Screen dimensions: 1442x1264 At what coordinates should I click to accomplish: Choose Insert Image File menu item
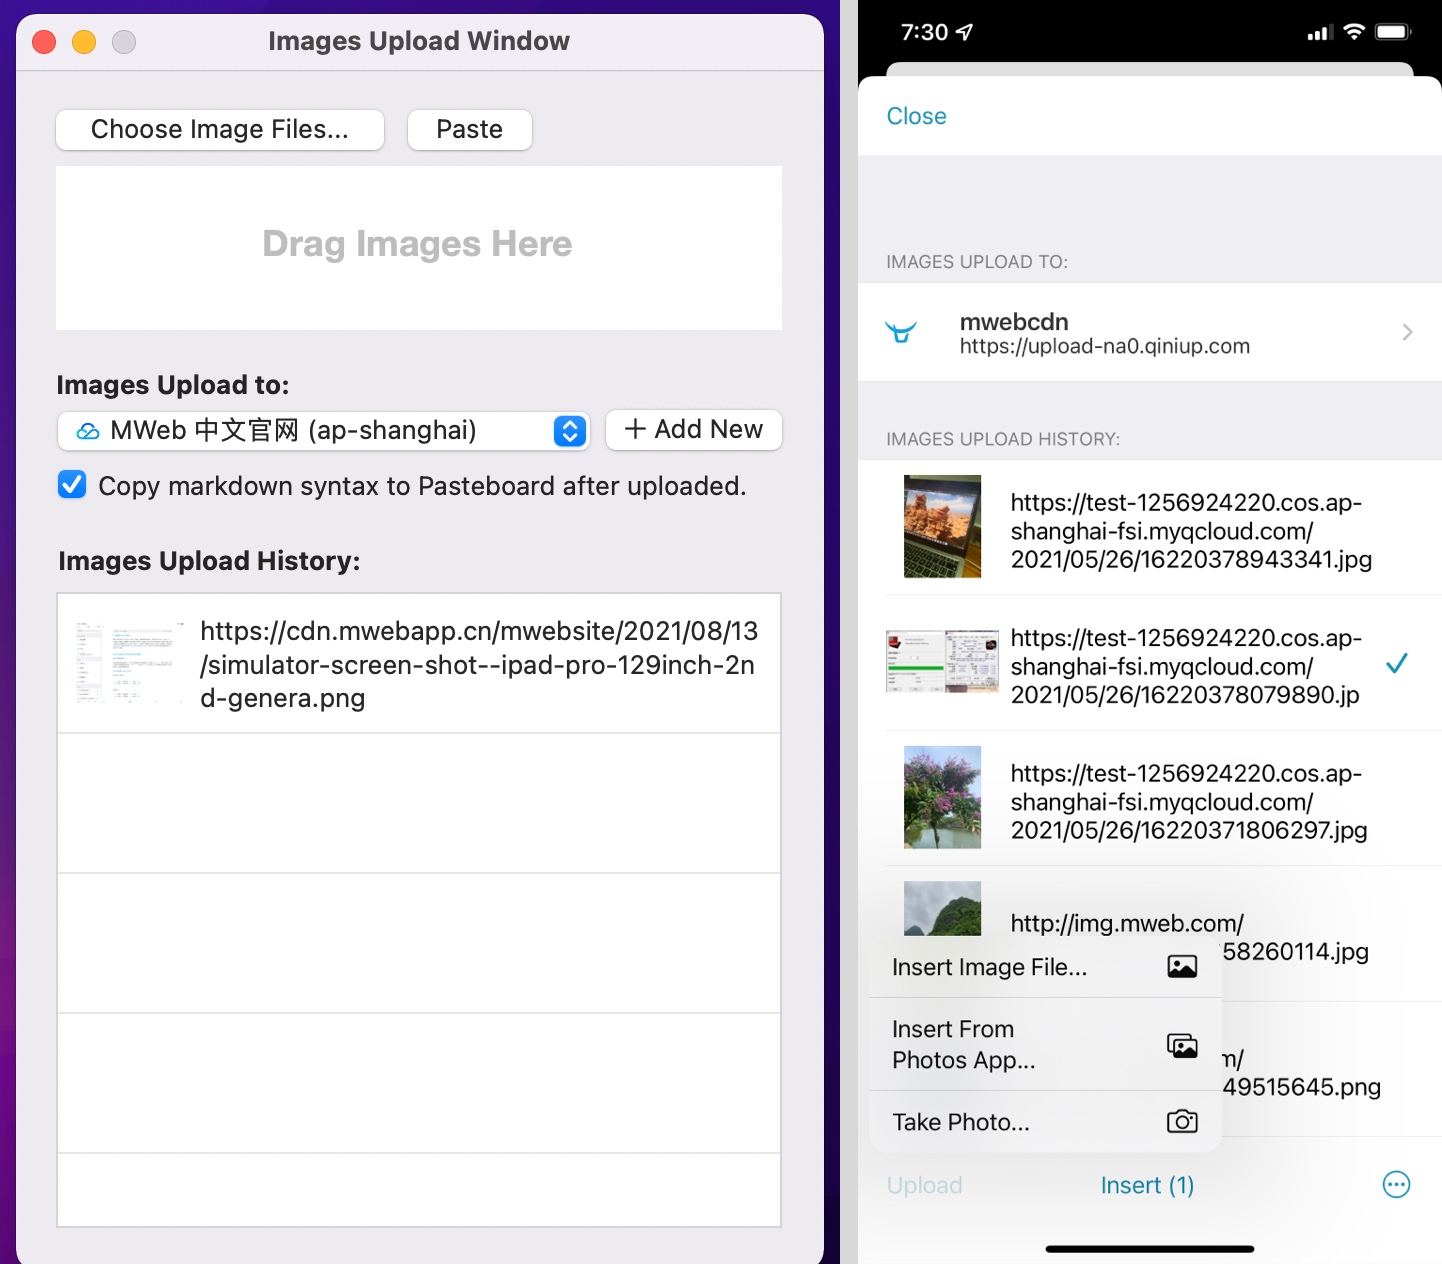point(1046,967)
